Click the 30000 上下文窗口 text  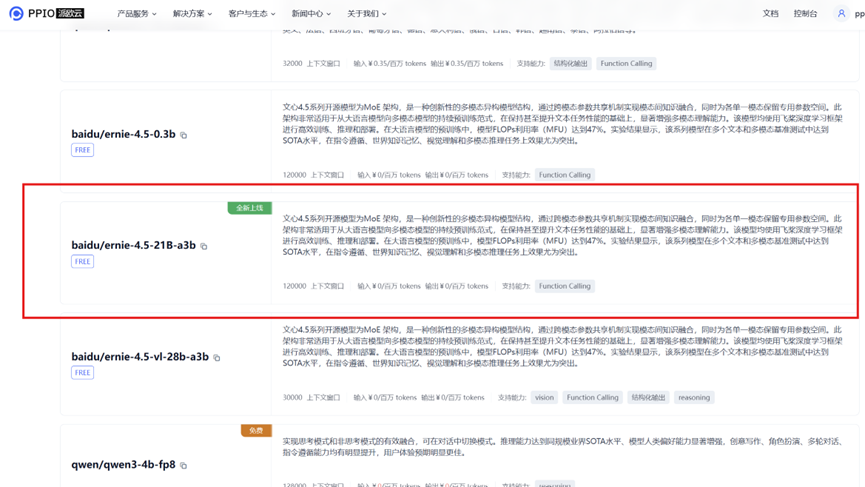click(311, 398)
